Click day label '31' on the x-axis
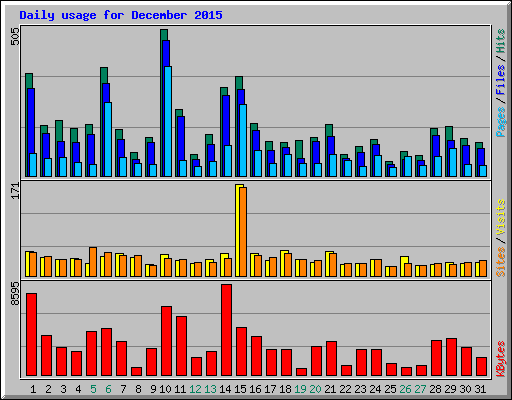The width and height of the screenshot is (512, 400). (480, 389)
